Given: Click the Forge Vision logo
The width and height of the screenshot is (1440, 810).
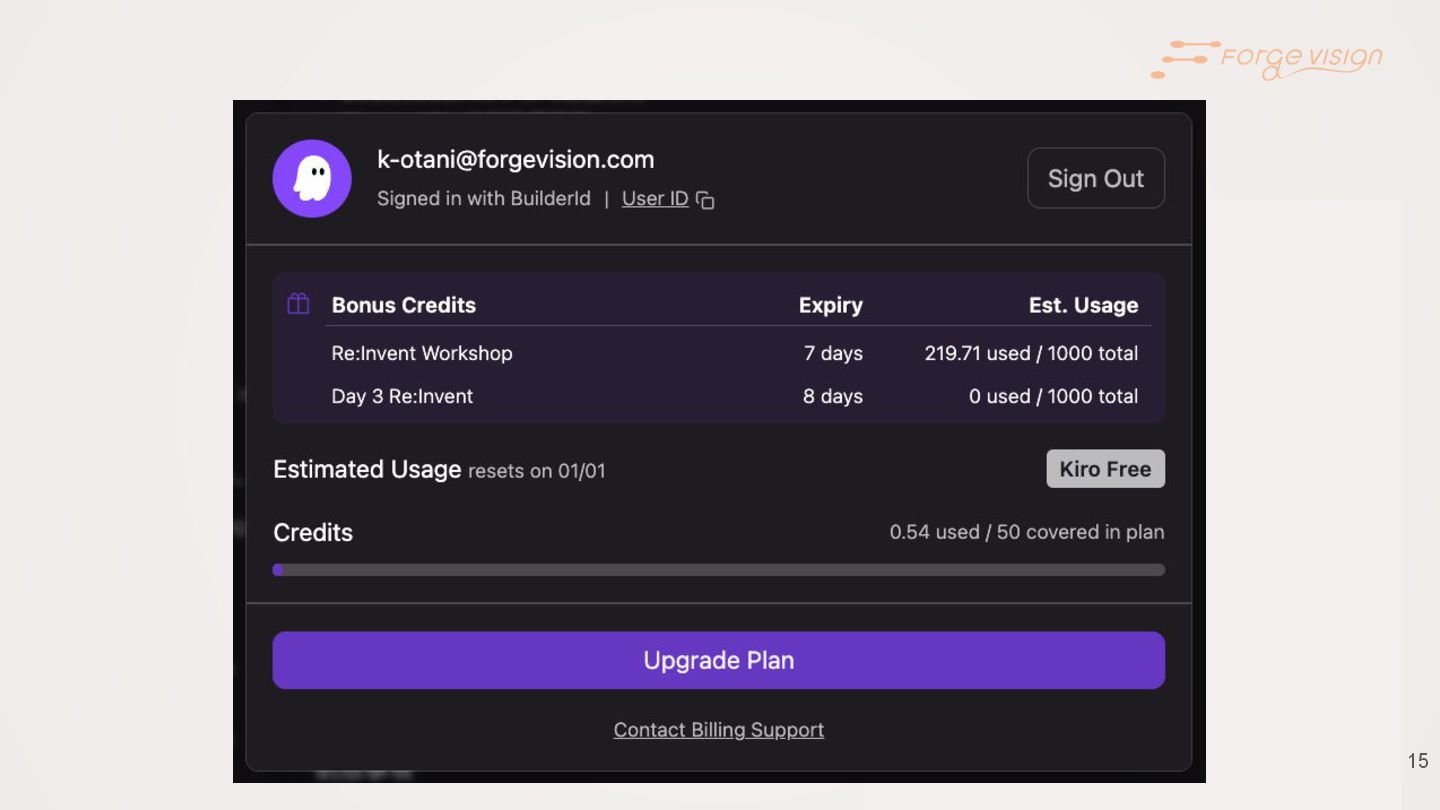Looking at the screenshot, I should 1267,59.
